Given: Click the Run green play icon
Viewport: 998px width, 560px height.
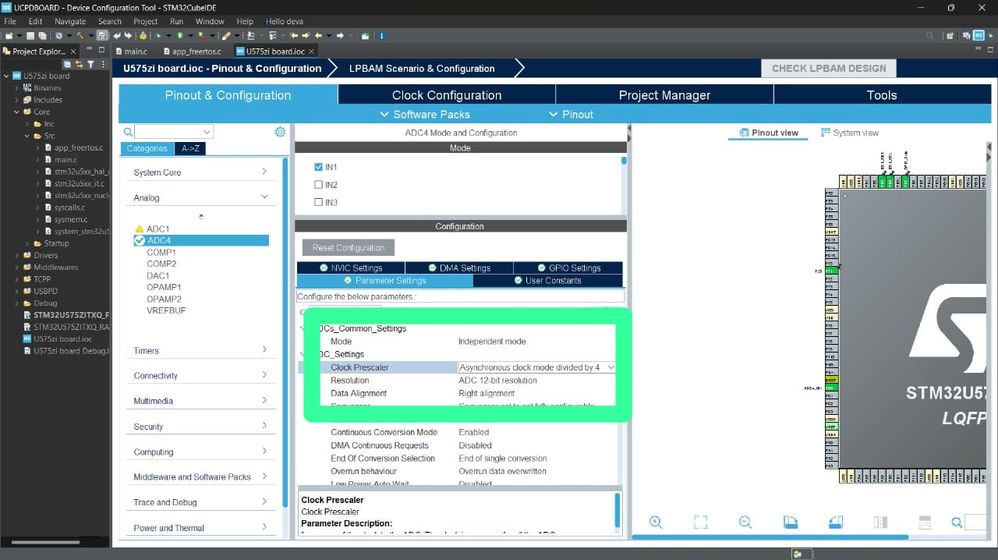Looking at the screenshot, I should (x=181, y=36).
